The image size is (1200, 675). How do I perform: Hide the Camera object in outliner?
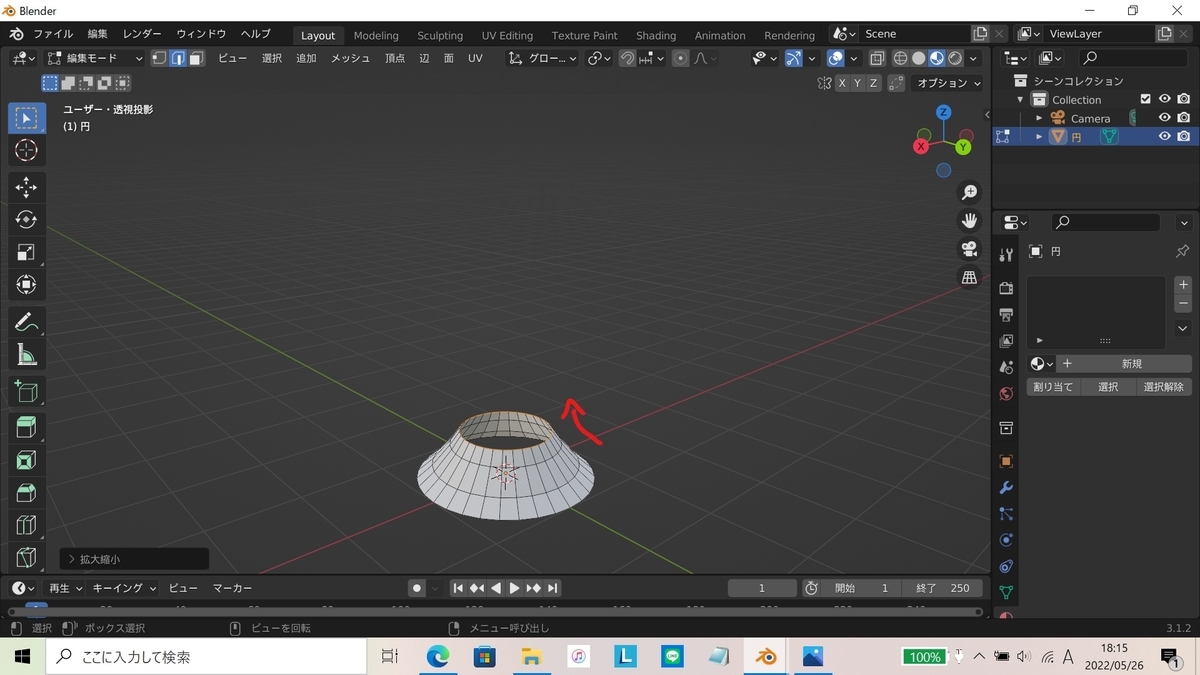(x=1164, y=118)
